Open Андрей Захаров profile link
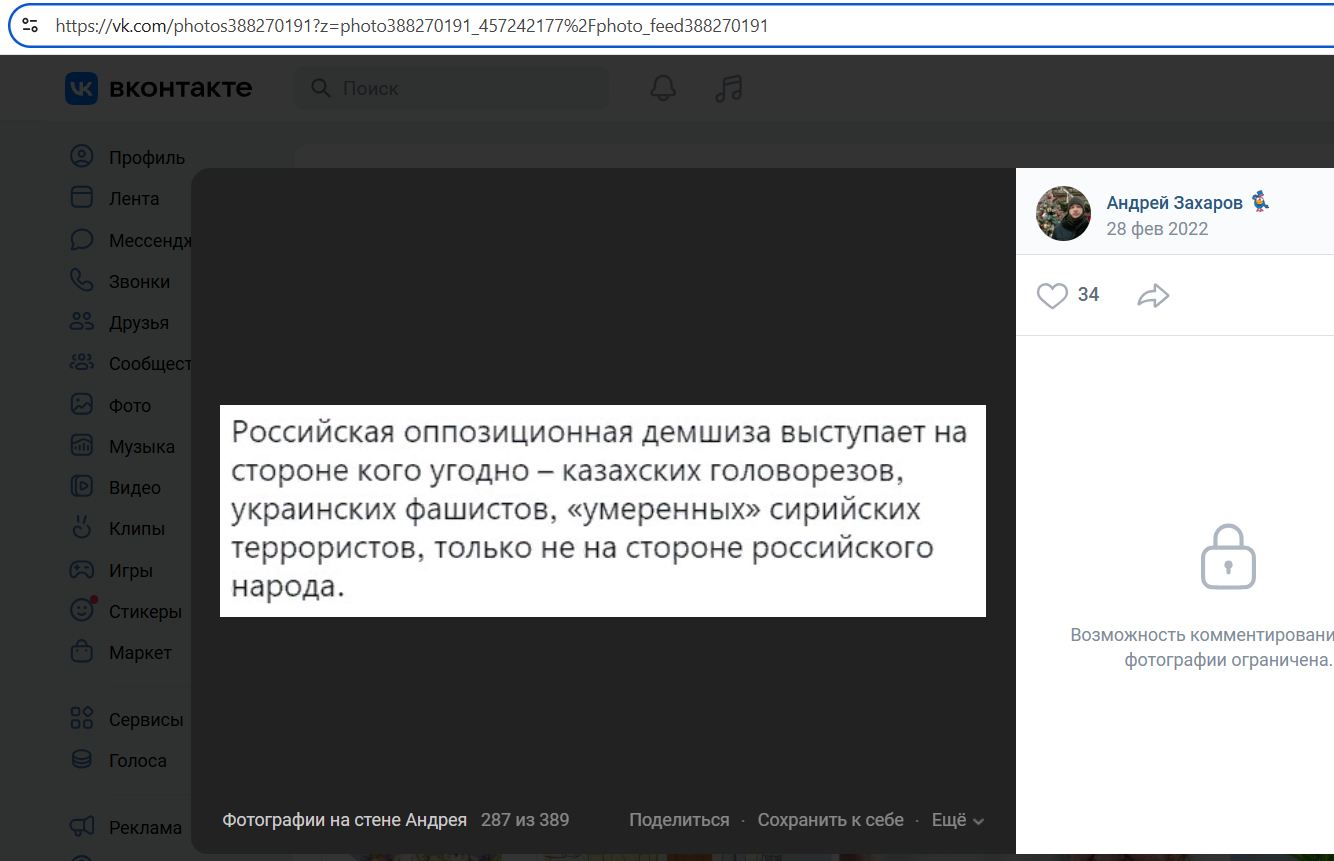This screenshot has height=861, width=1334. (1174, 203)
